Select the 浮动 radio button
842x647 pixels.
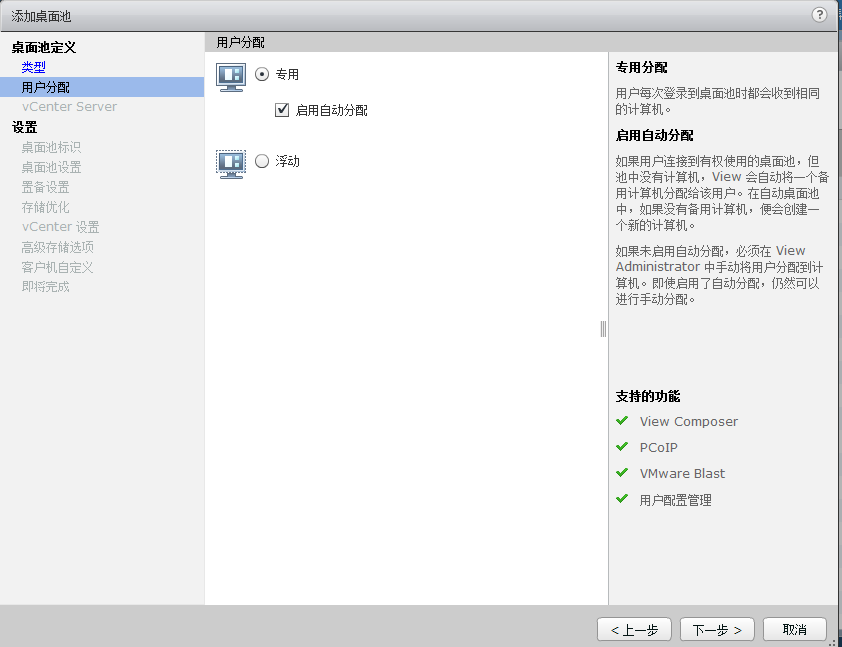tap(262, 161)
